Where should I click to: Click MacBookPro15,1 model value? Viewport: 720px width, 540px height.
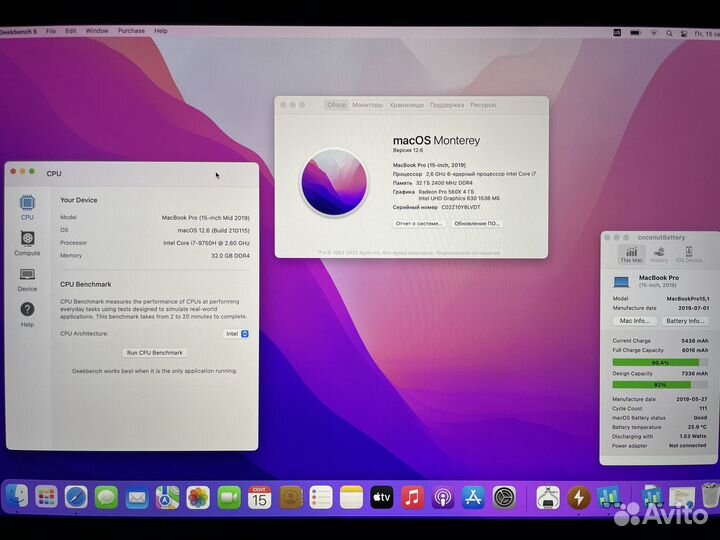pos(687,299)
